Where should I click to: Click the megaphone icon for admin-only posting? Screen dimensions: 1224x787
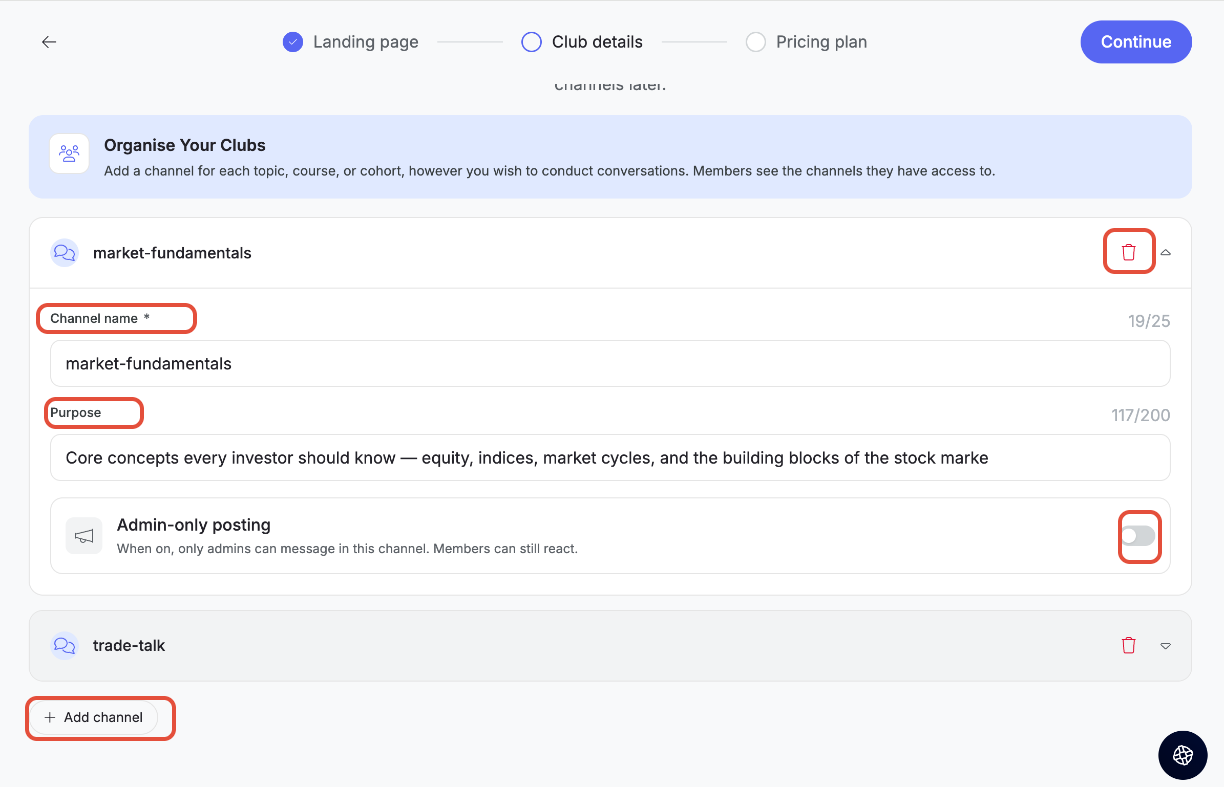(x=84, y=536)
